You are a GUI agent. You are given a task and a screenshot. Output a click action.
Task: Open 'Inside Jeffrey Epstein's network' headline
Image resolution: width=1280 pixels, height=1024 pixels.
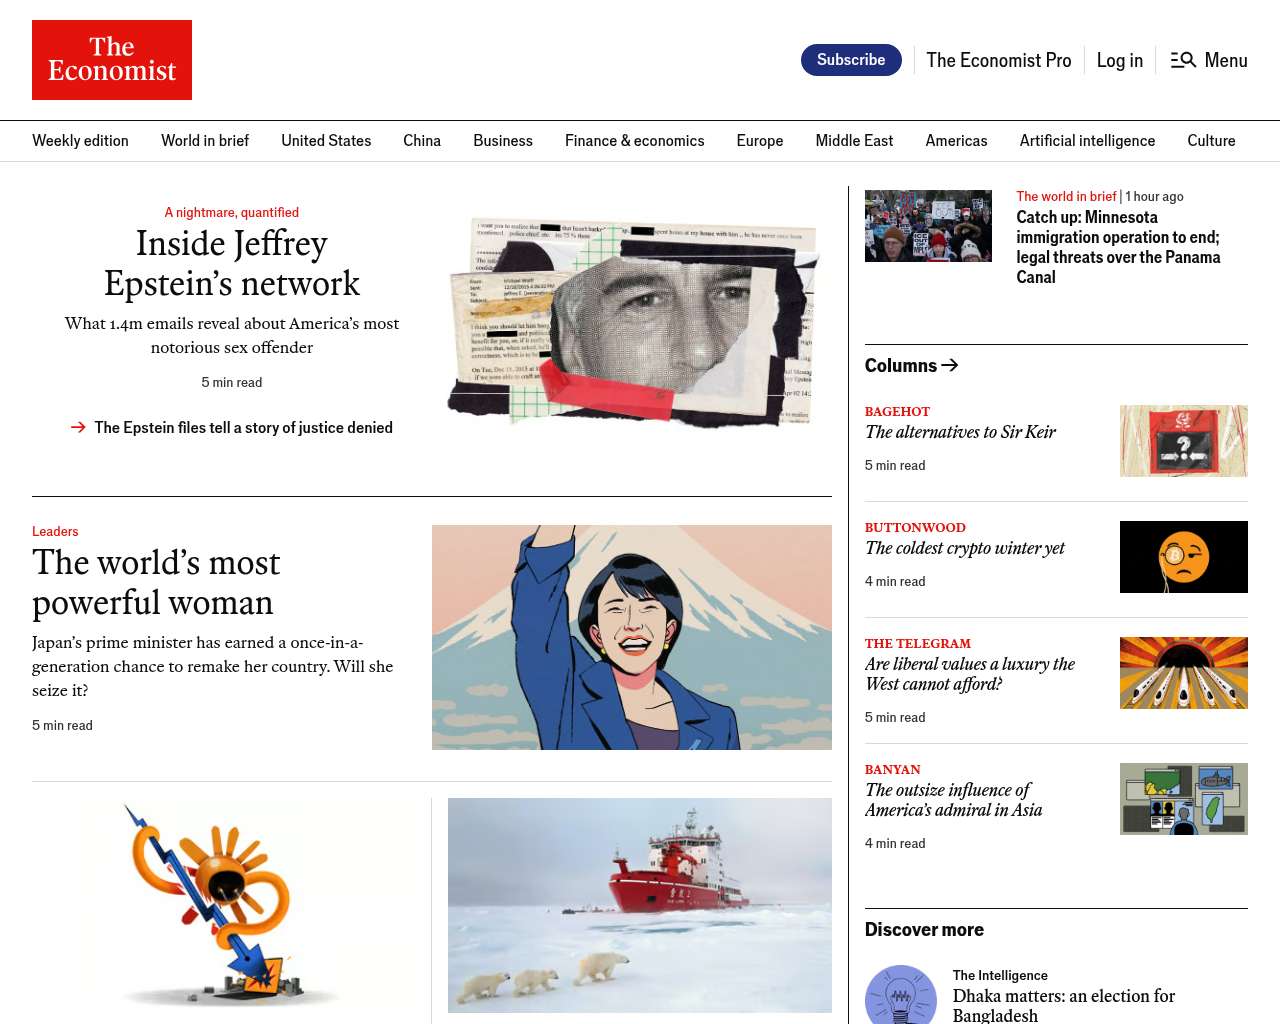click(x=232, y=263)
